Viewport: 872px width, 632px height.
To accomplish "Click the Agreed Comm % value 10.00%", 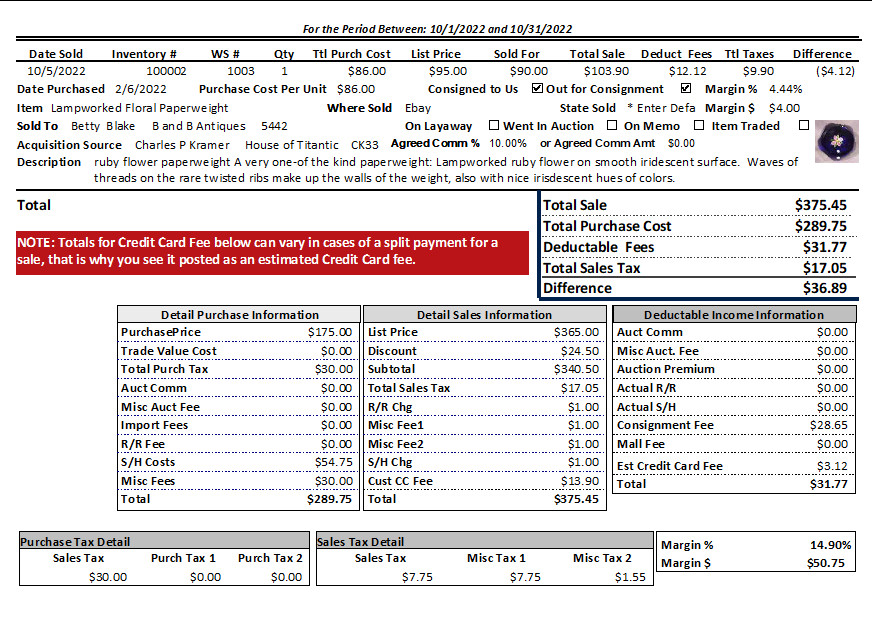I will tap(508, 144).
